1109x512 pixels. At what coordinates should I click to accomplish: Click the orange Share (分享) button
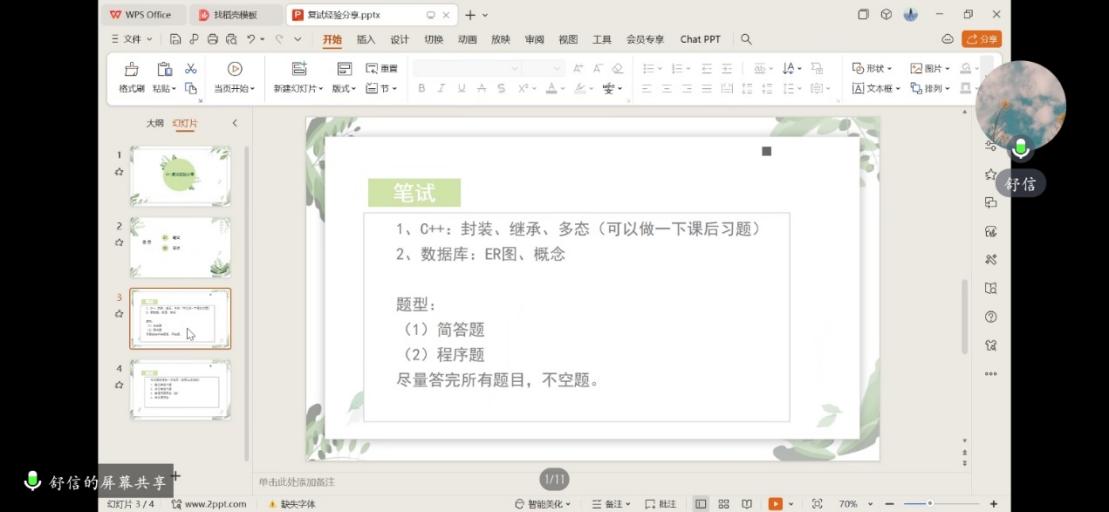point(981,39)
